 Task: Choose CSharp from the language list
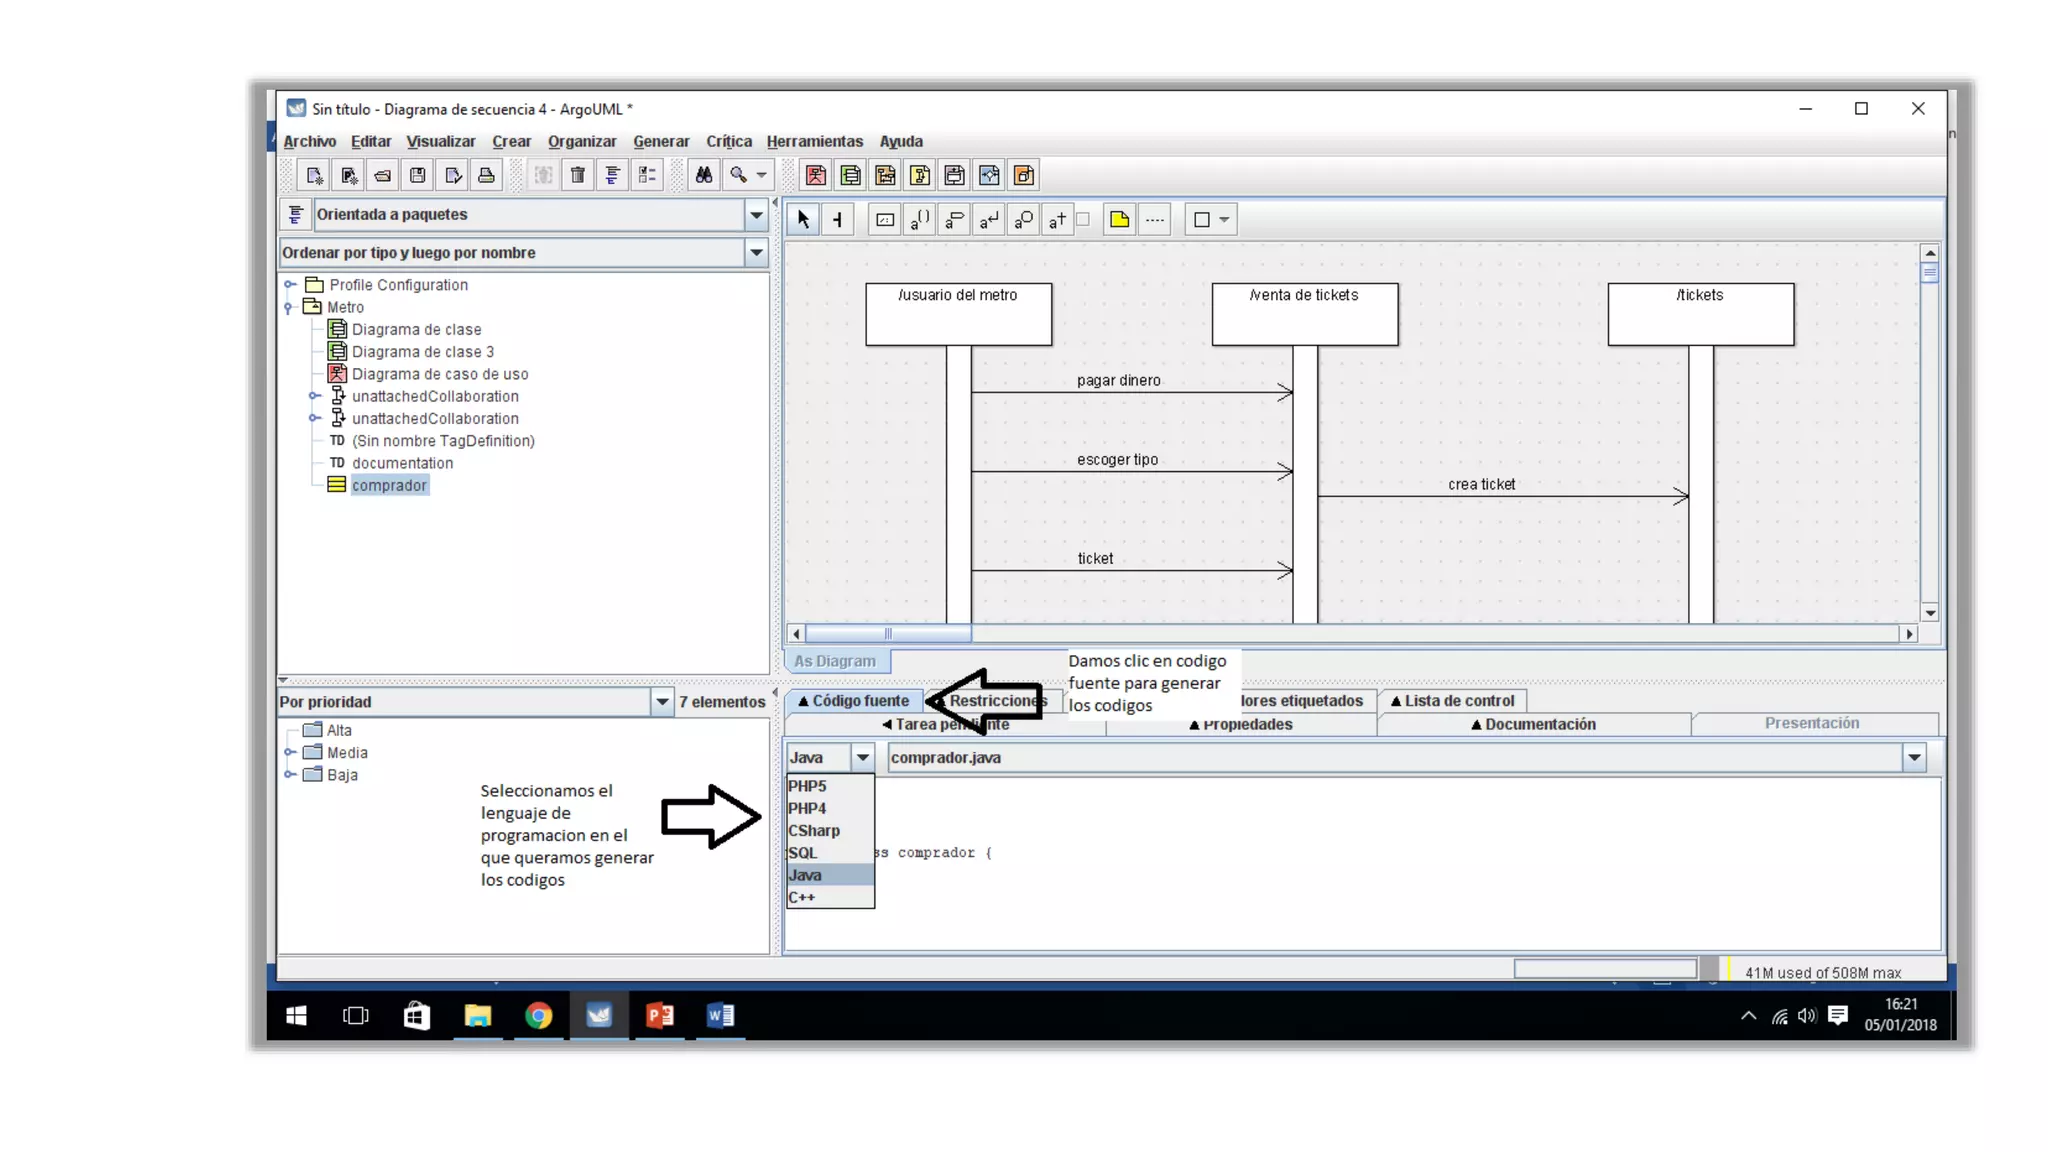[x=814, y=831]
